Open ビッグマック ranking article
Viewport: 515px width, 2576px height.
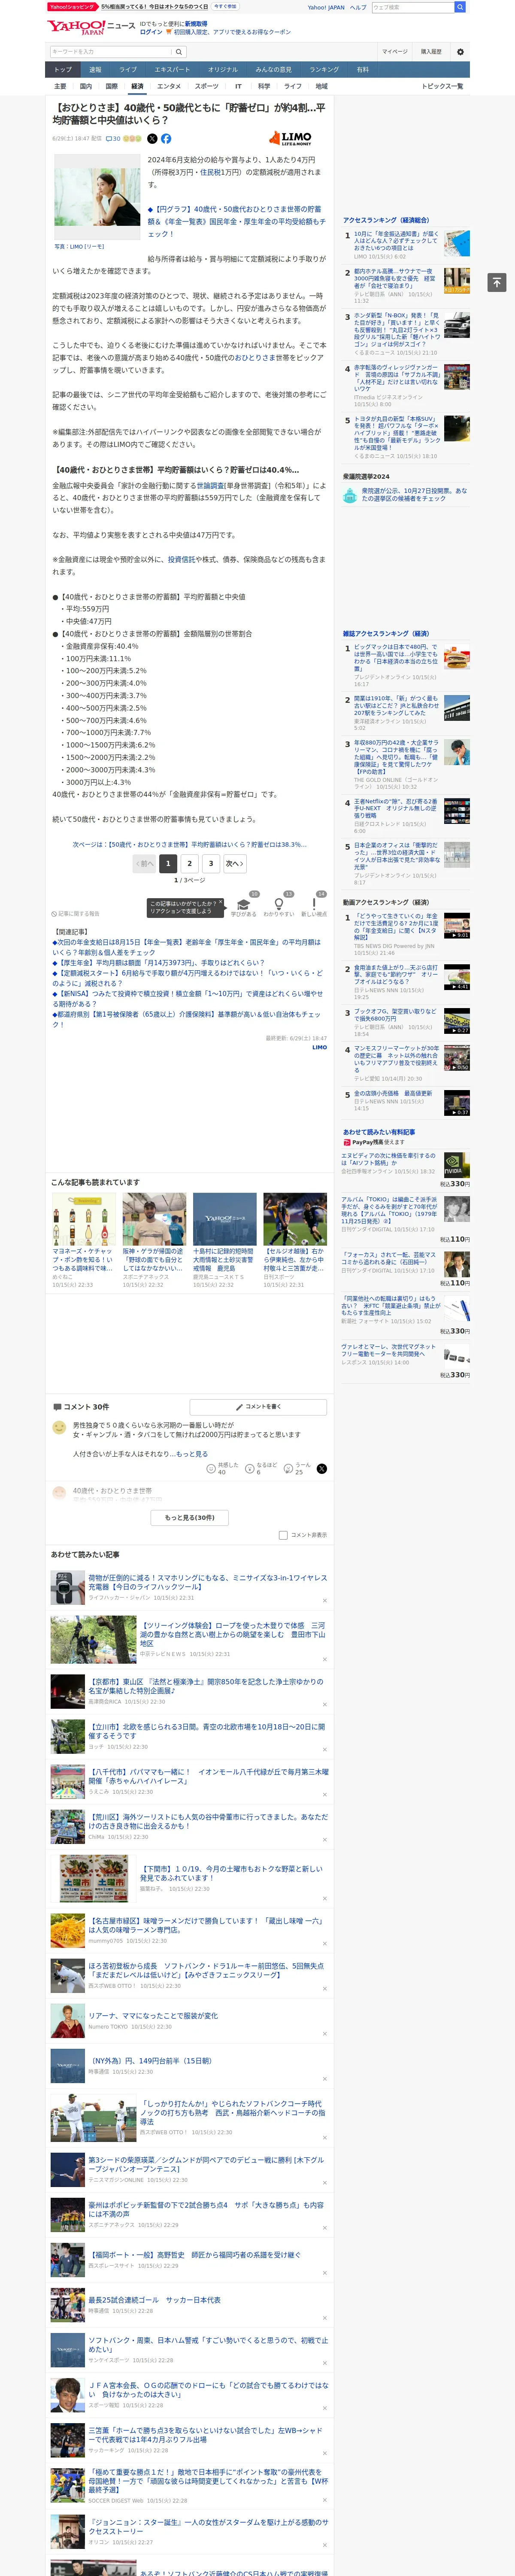pyautogui.click(x=397, y=659)
